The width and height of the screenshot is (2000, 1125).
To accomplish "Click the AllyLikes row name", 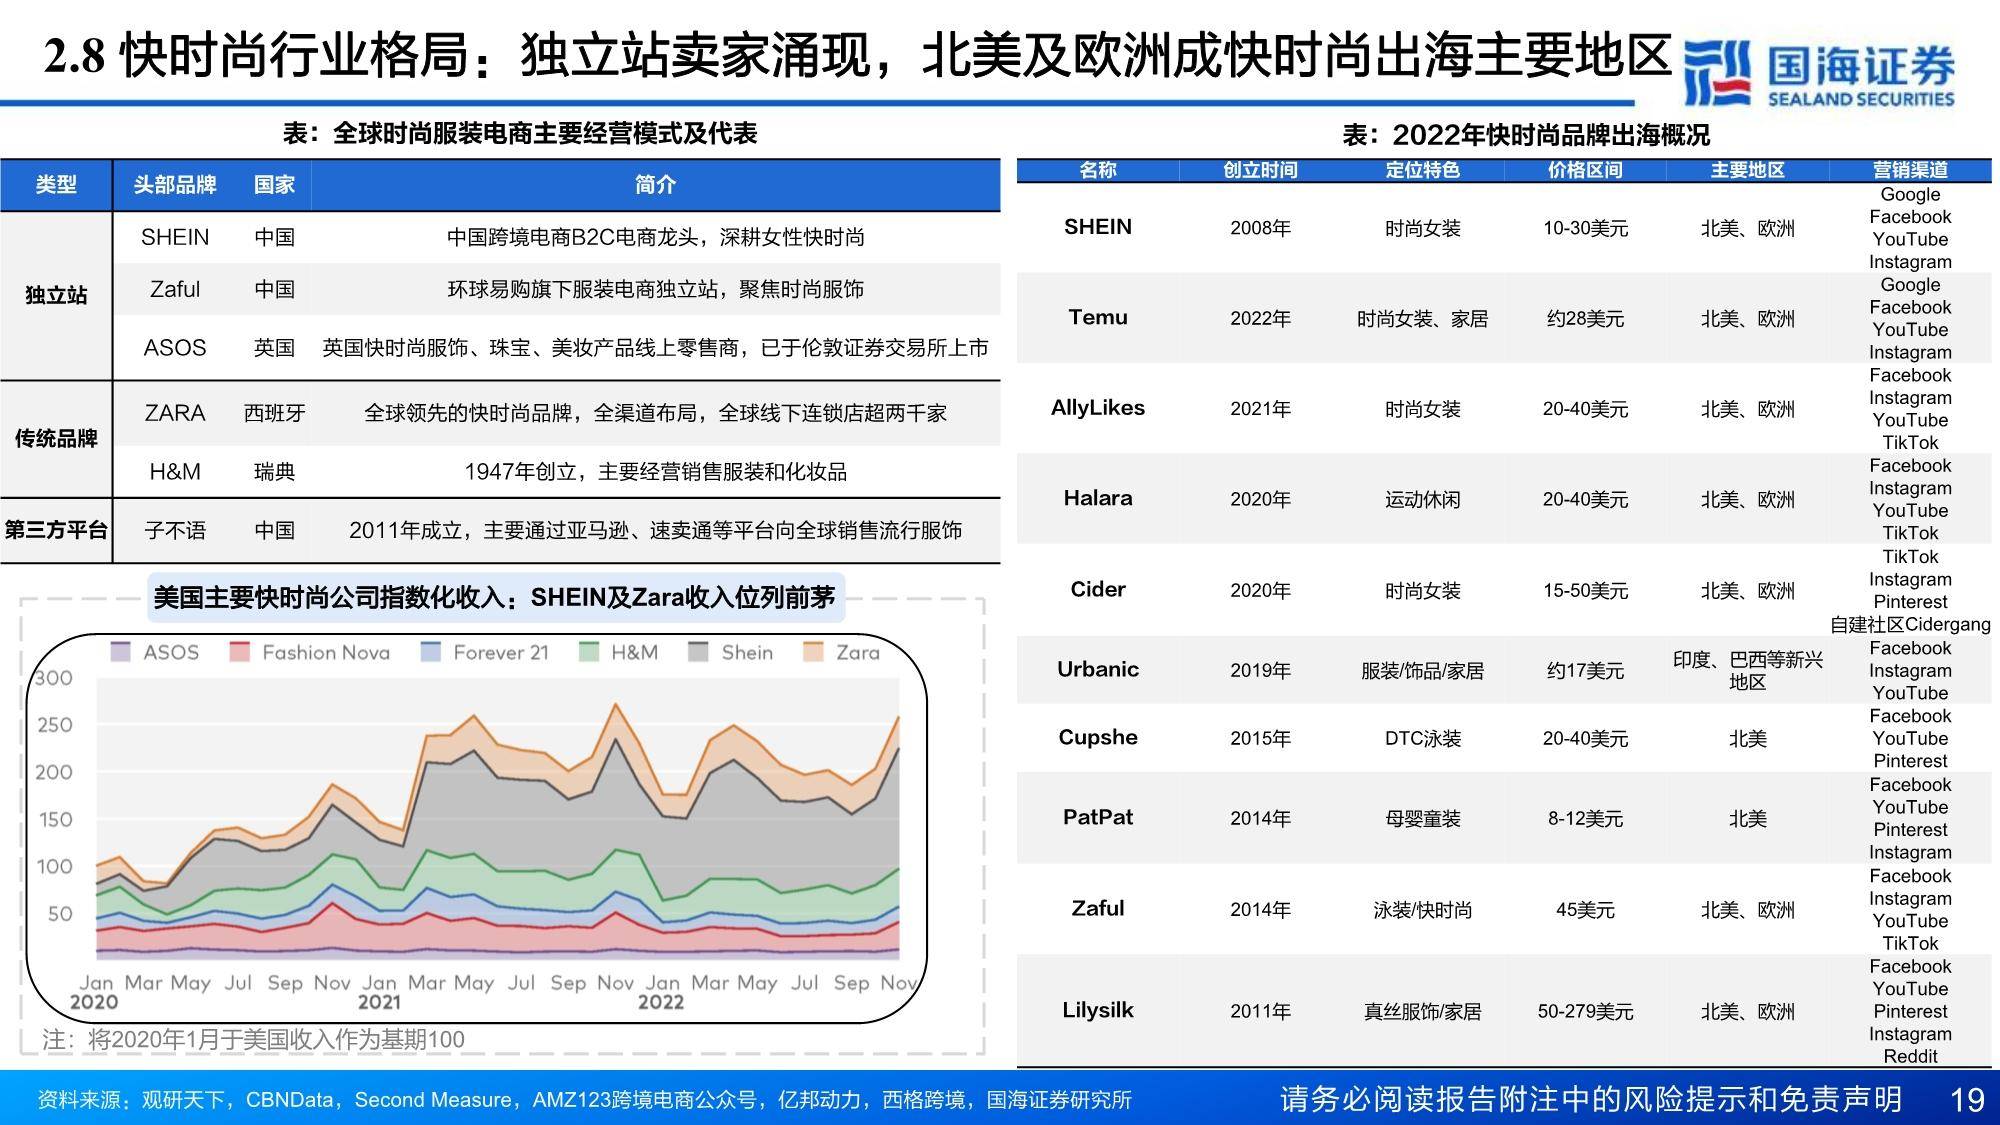I will pyautogui.click(x=1098, y=407).
